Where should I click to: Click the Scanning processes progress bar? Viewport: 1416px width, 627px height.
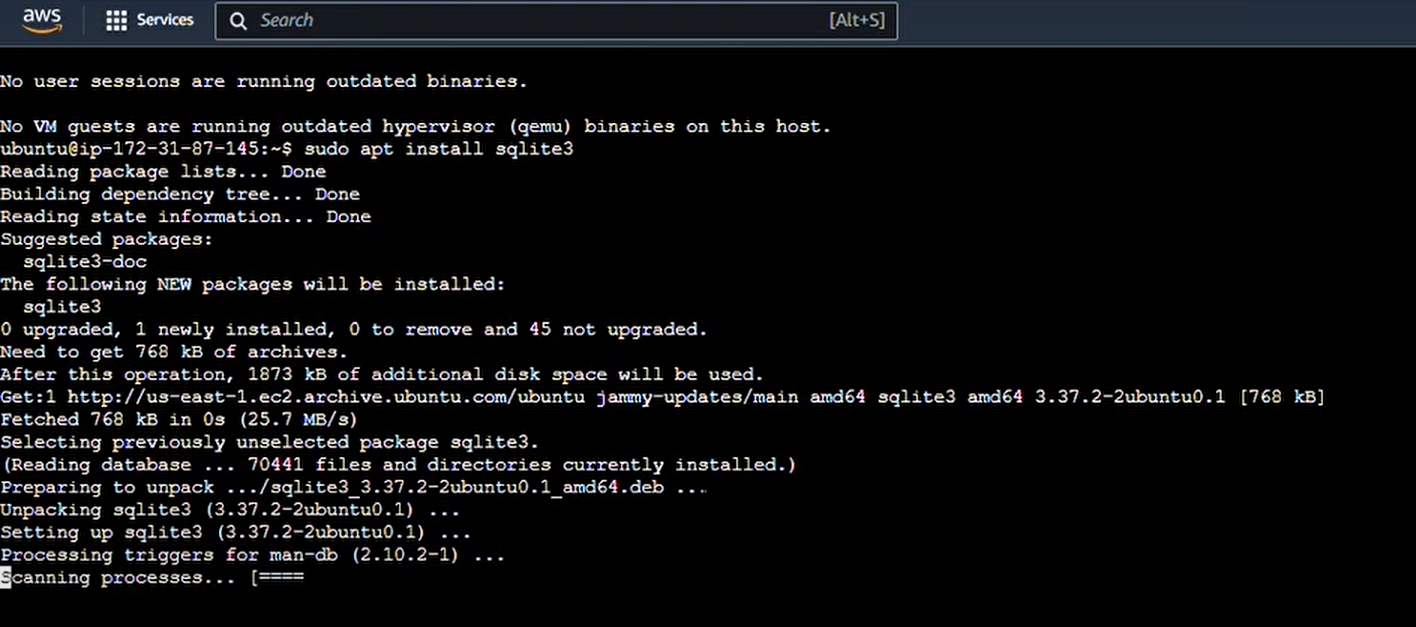tap(279, 578)
